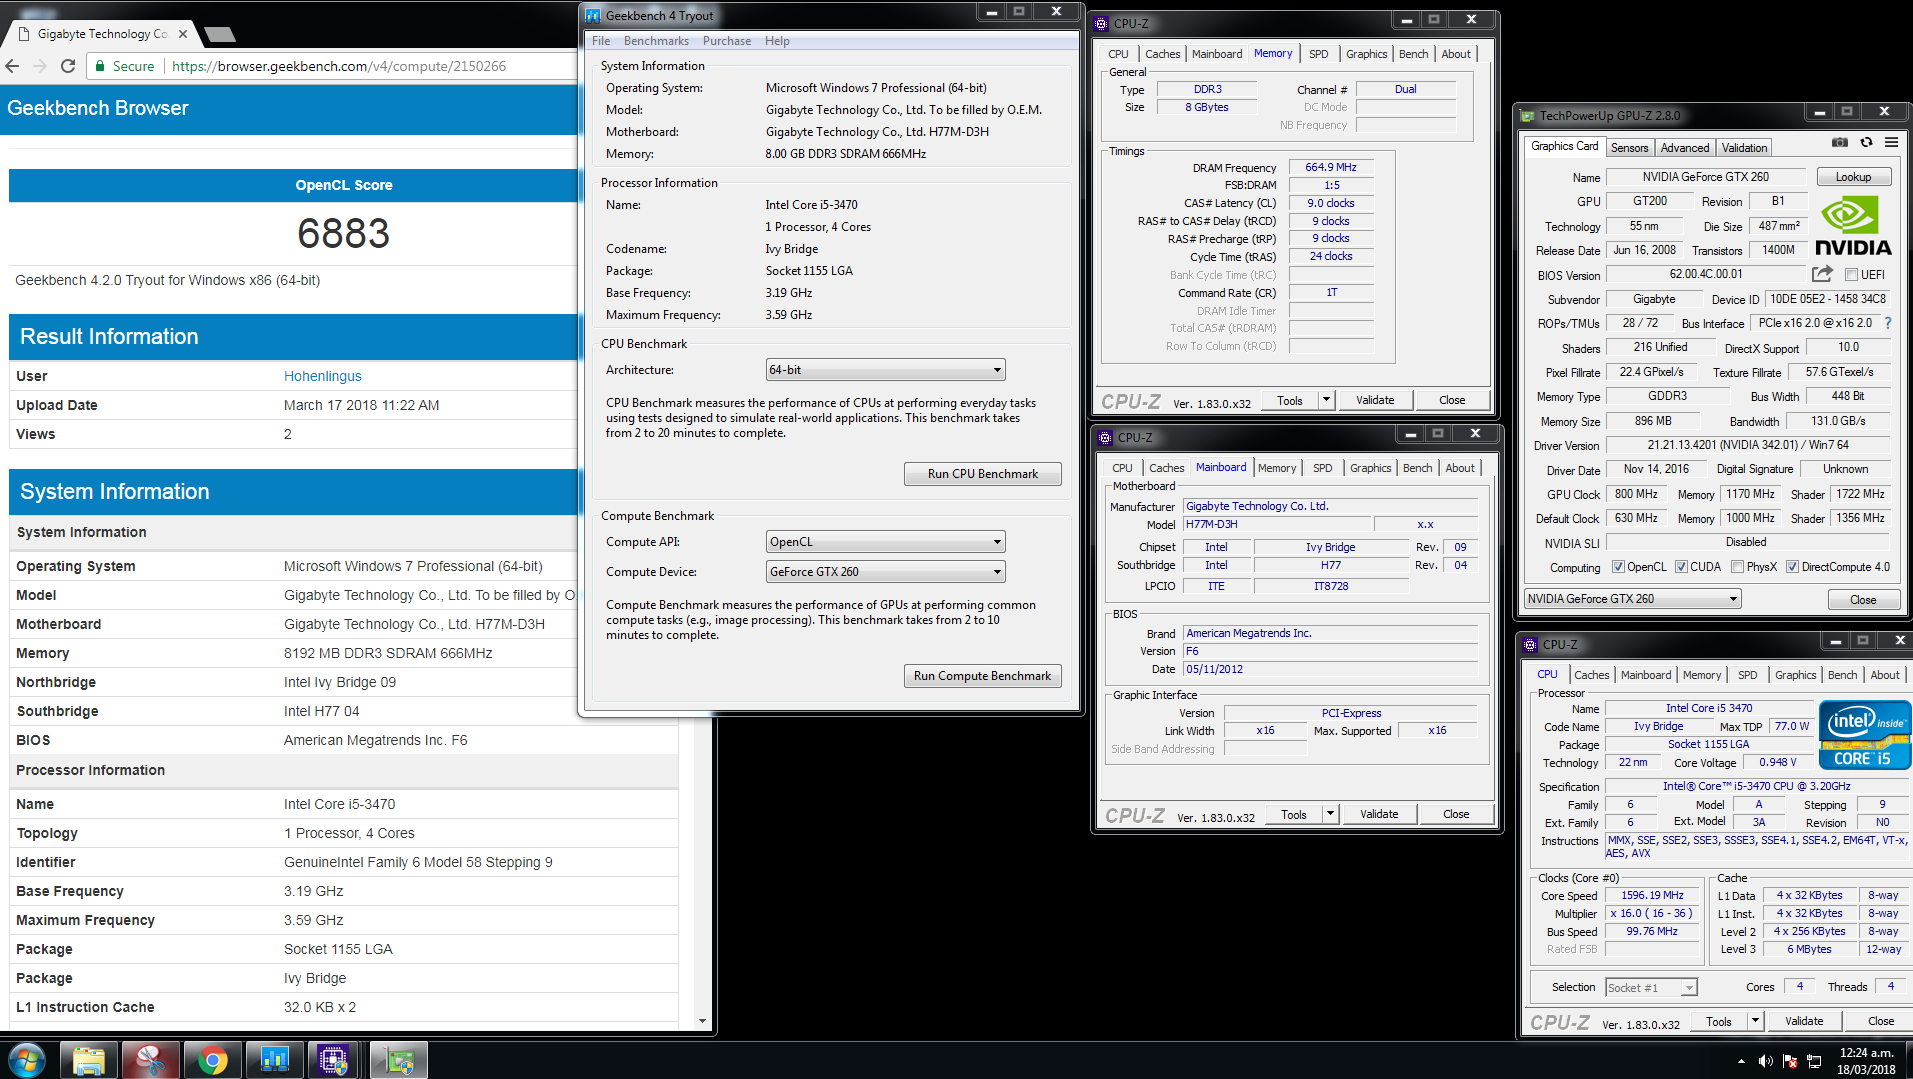Open Snipping Tool taskbar icon
The width and height of the screenshot is (1913, 1079).
151,1060
